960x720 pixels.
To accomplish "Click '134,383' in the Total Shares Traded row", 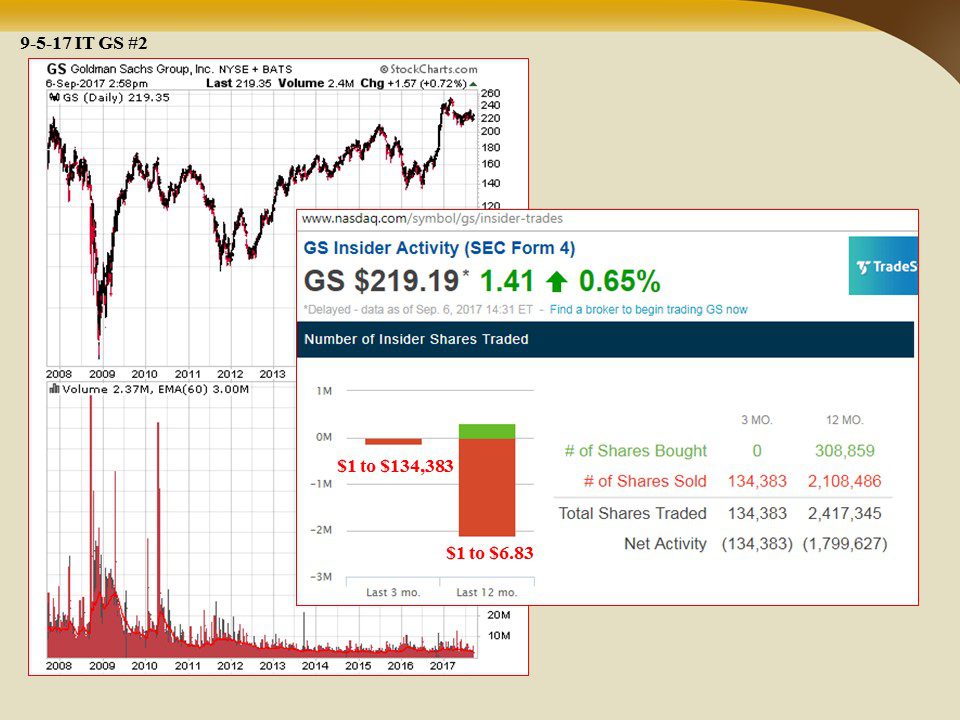I will click(757, 513).
